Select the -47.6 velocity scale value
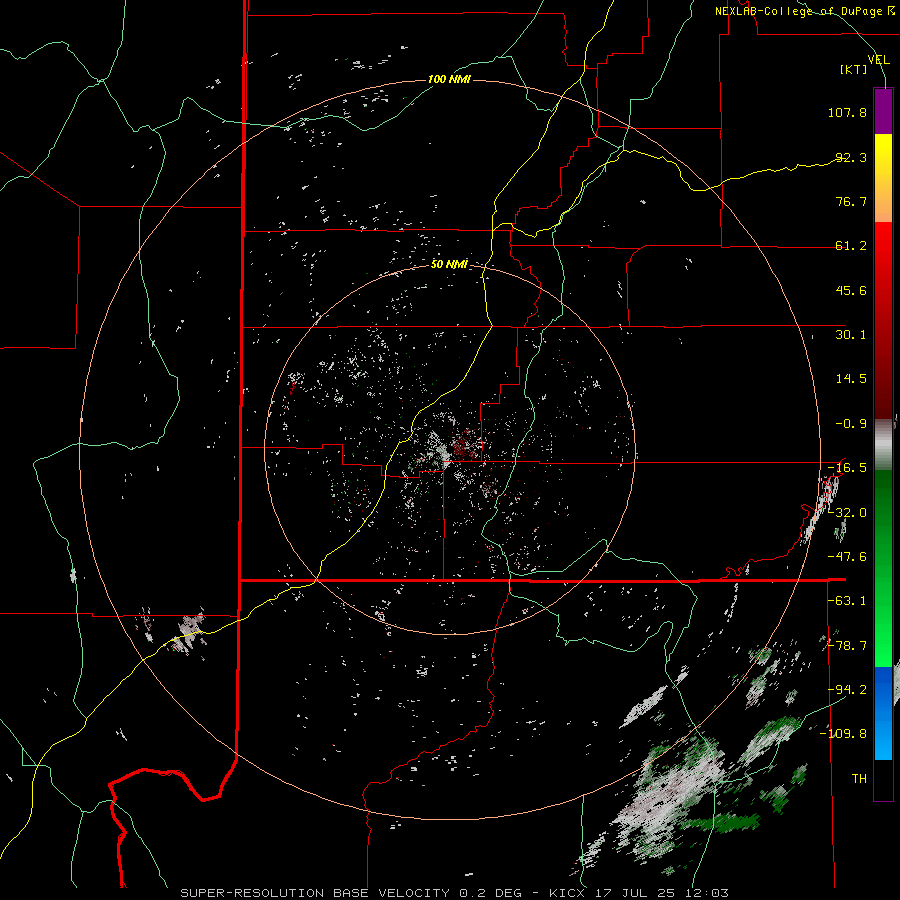Image resolution: width=900 pixels, height=900 pixels. coord(847,557)
